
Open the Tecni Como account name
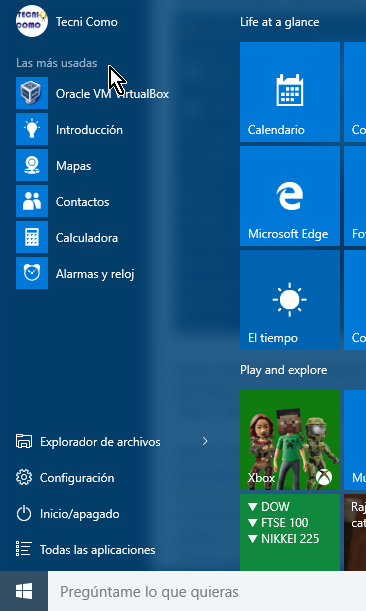pos(87,22)
